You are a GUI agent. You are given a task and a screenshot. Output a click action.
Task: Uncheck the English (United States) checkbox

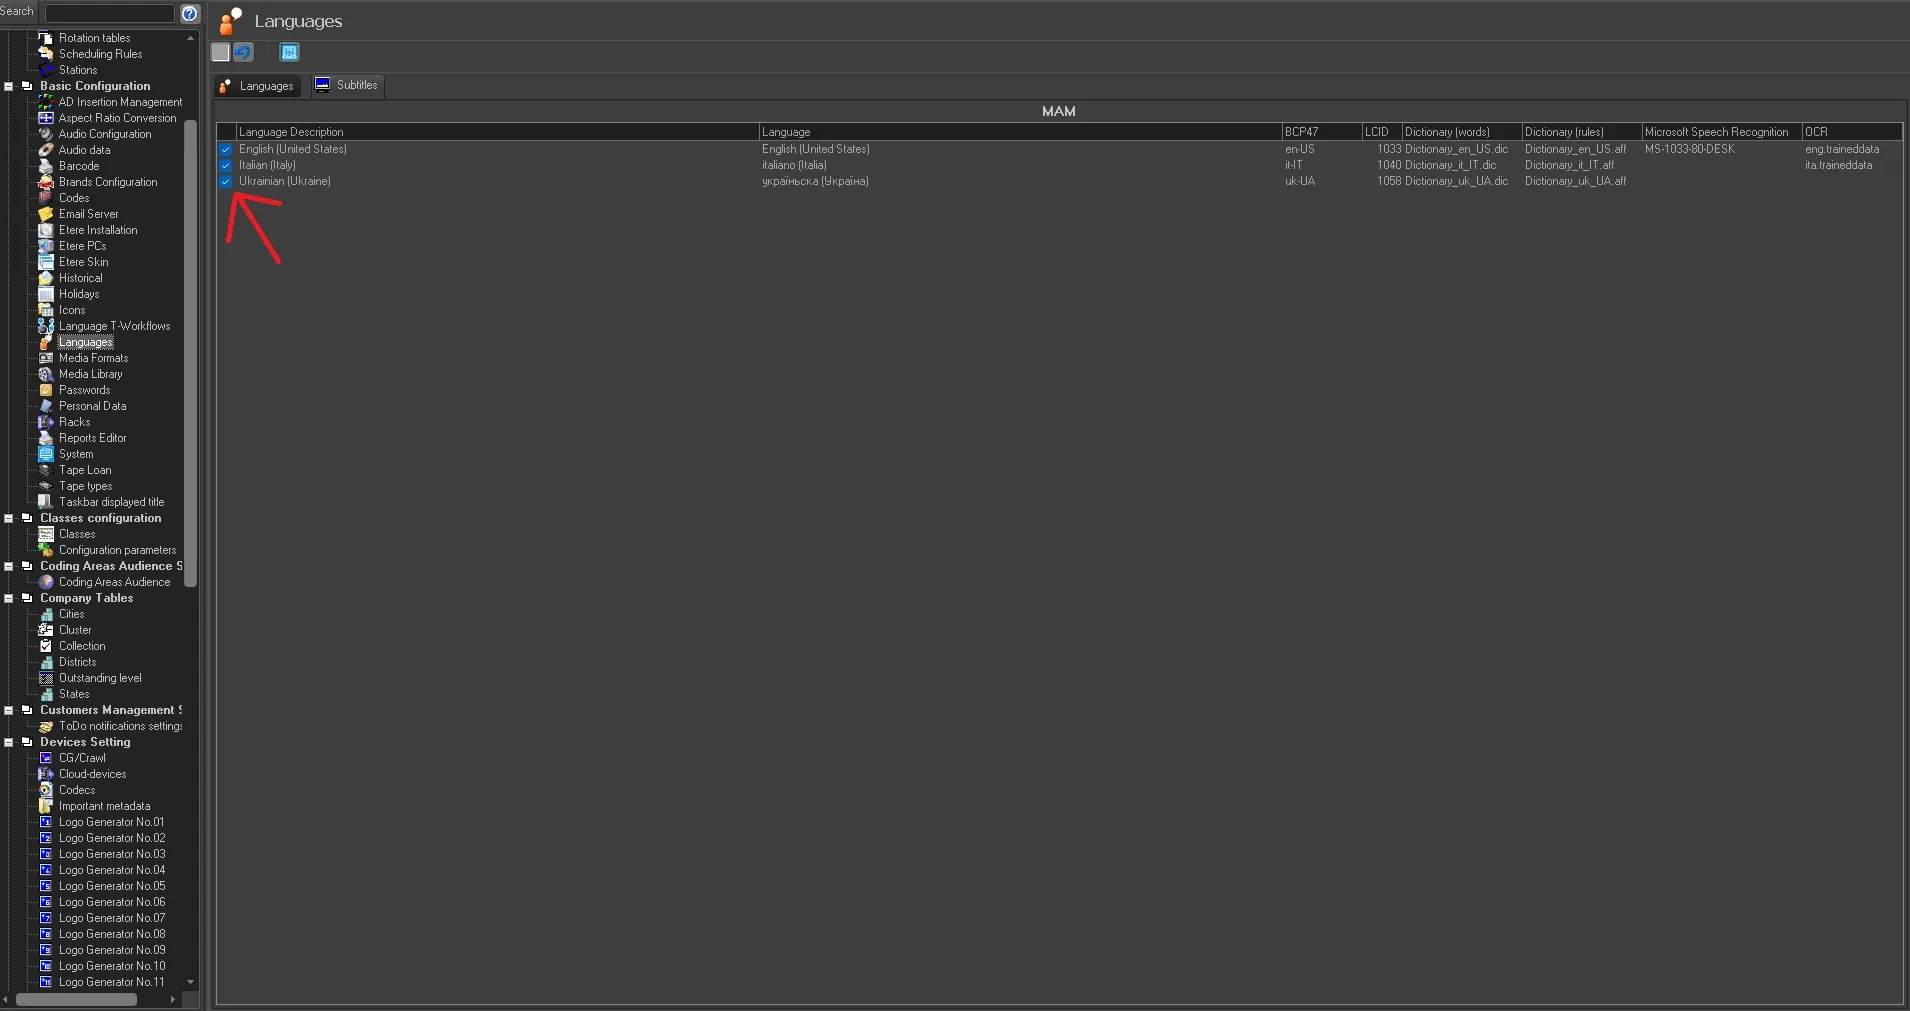pyautogui.click(x=226, y=149)
